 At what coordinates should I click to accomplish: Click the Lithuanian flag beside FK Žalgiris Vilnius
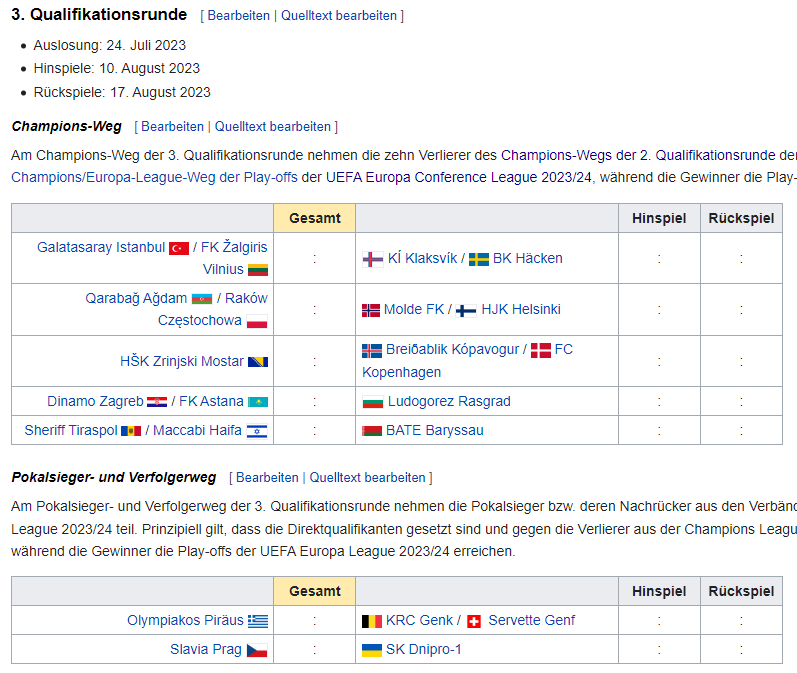pyautogui.click(x=258, y=270)
